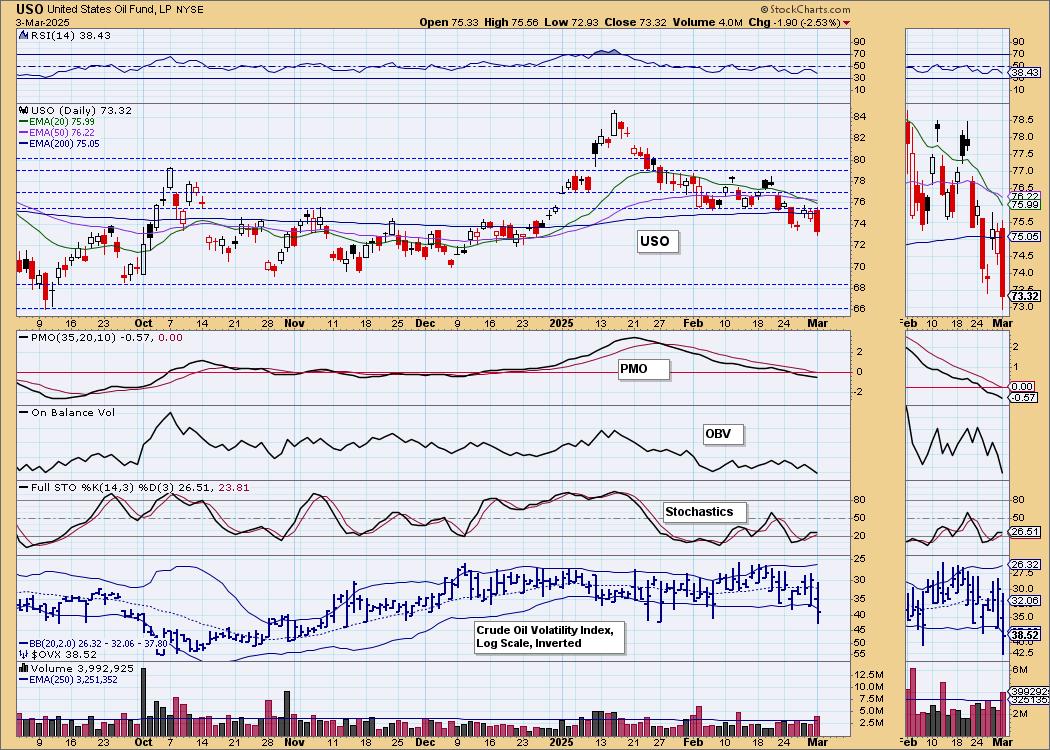This screenshot has height=750, width=1050.
Task: Click the tallest October volume bar
Action: (143, 702)
